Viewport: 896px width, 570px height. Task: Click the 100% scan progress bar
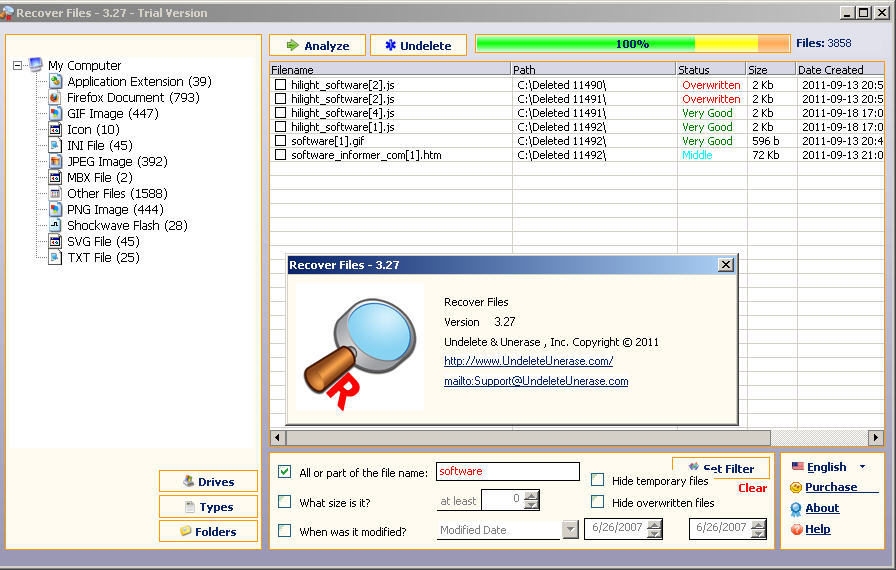coord(633,43)
